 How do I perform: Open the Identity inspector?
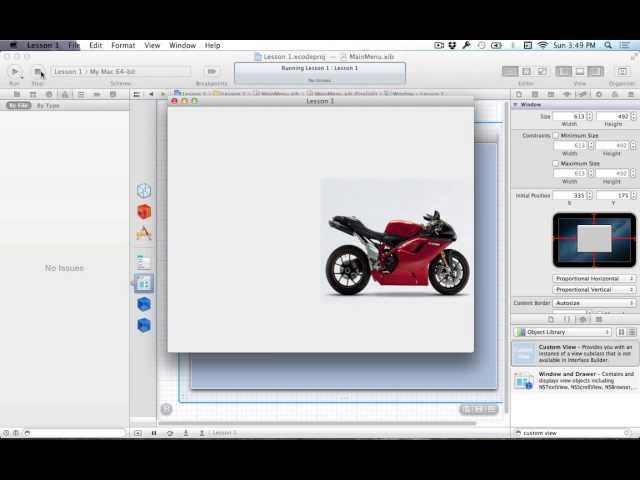pyautogui.click(x=551, y=94)
